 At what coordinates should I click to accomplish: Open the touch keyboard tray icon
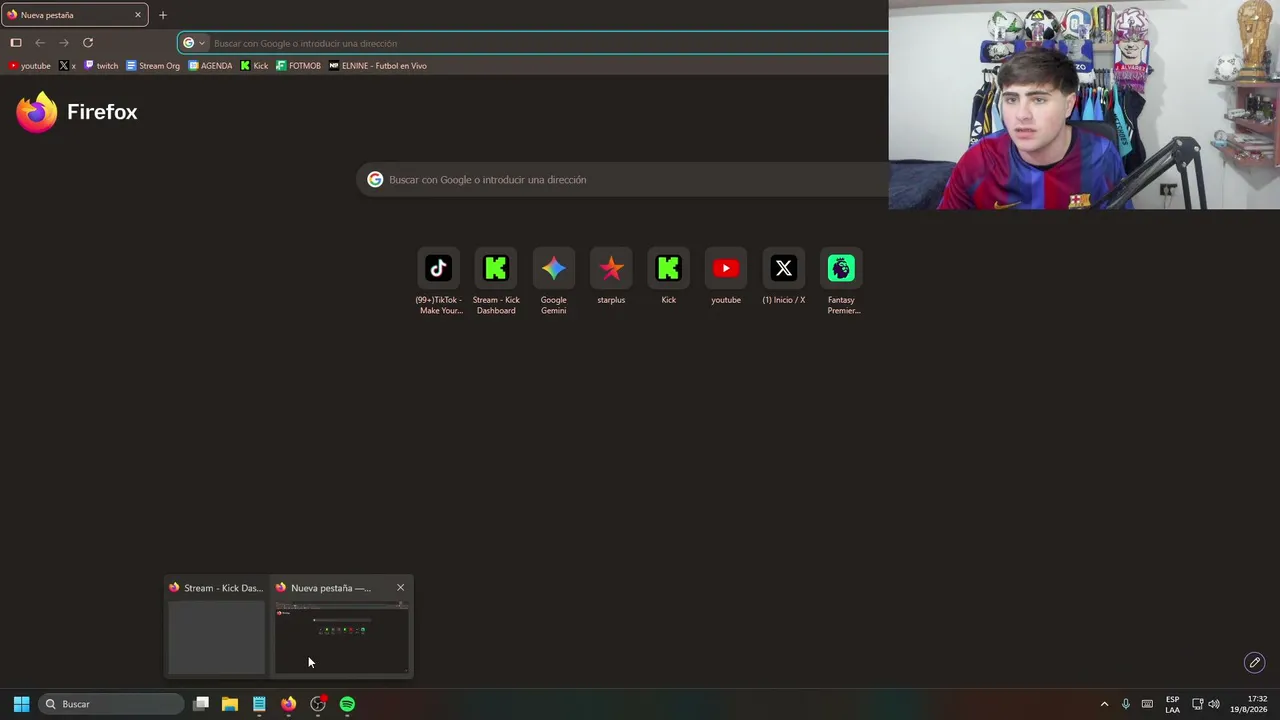[1147, 704]
